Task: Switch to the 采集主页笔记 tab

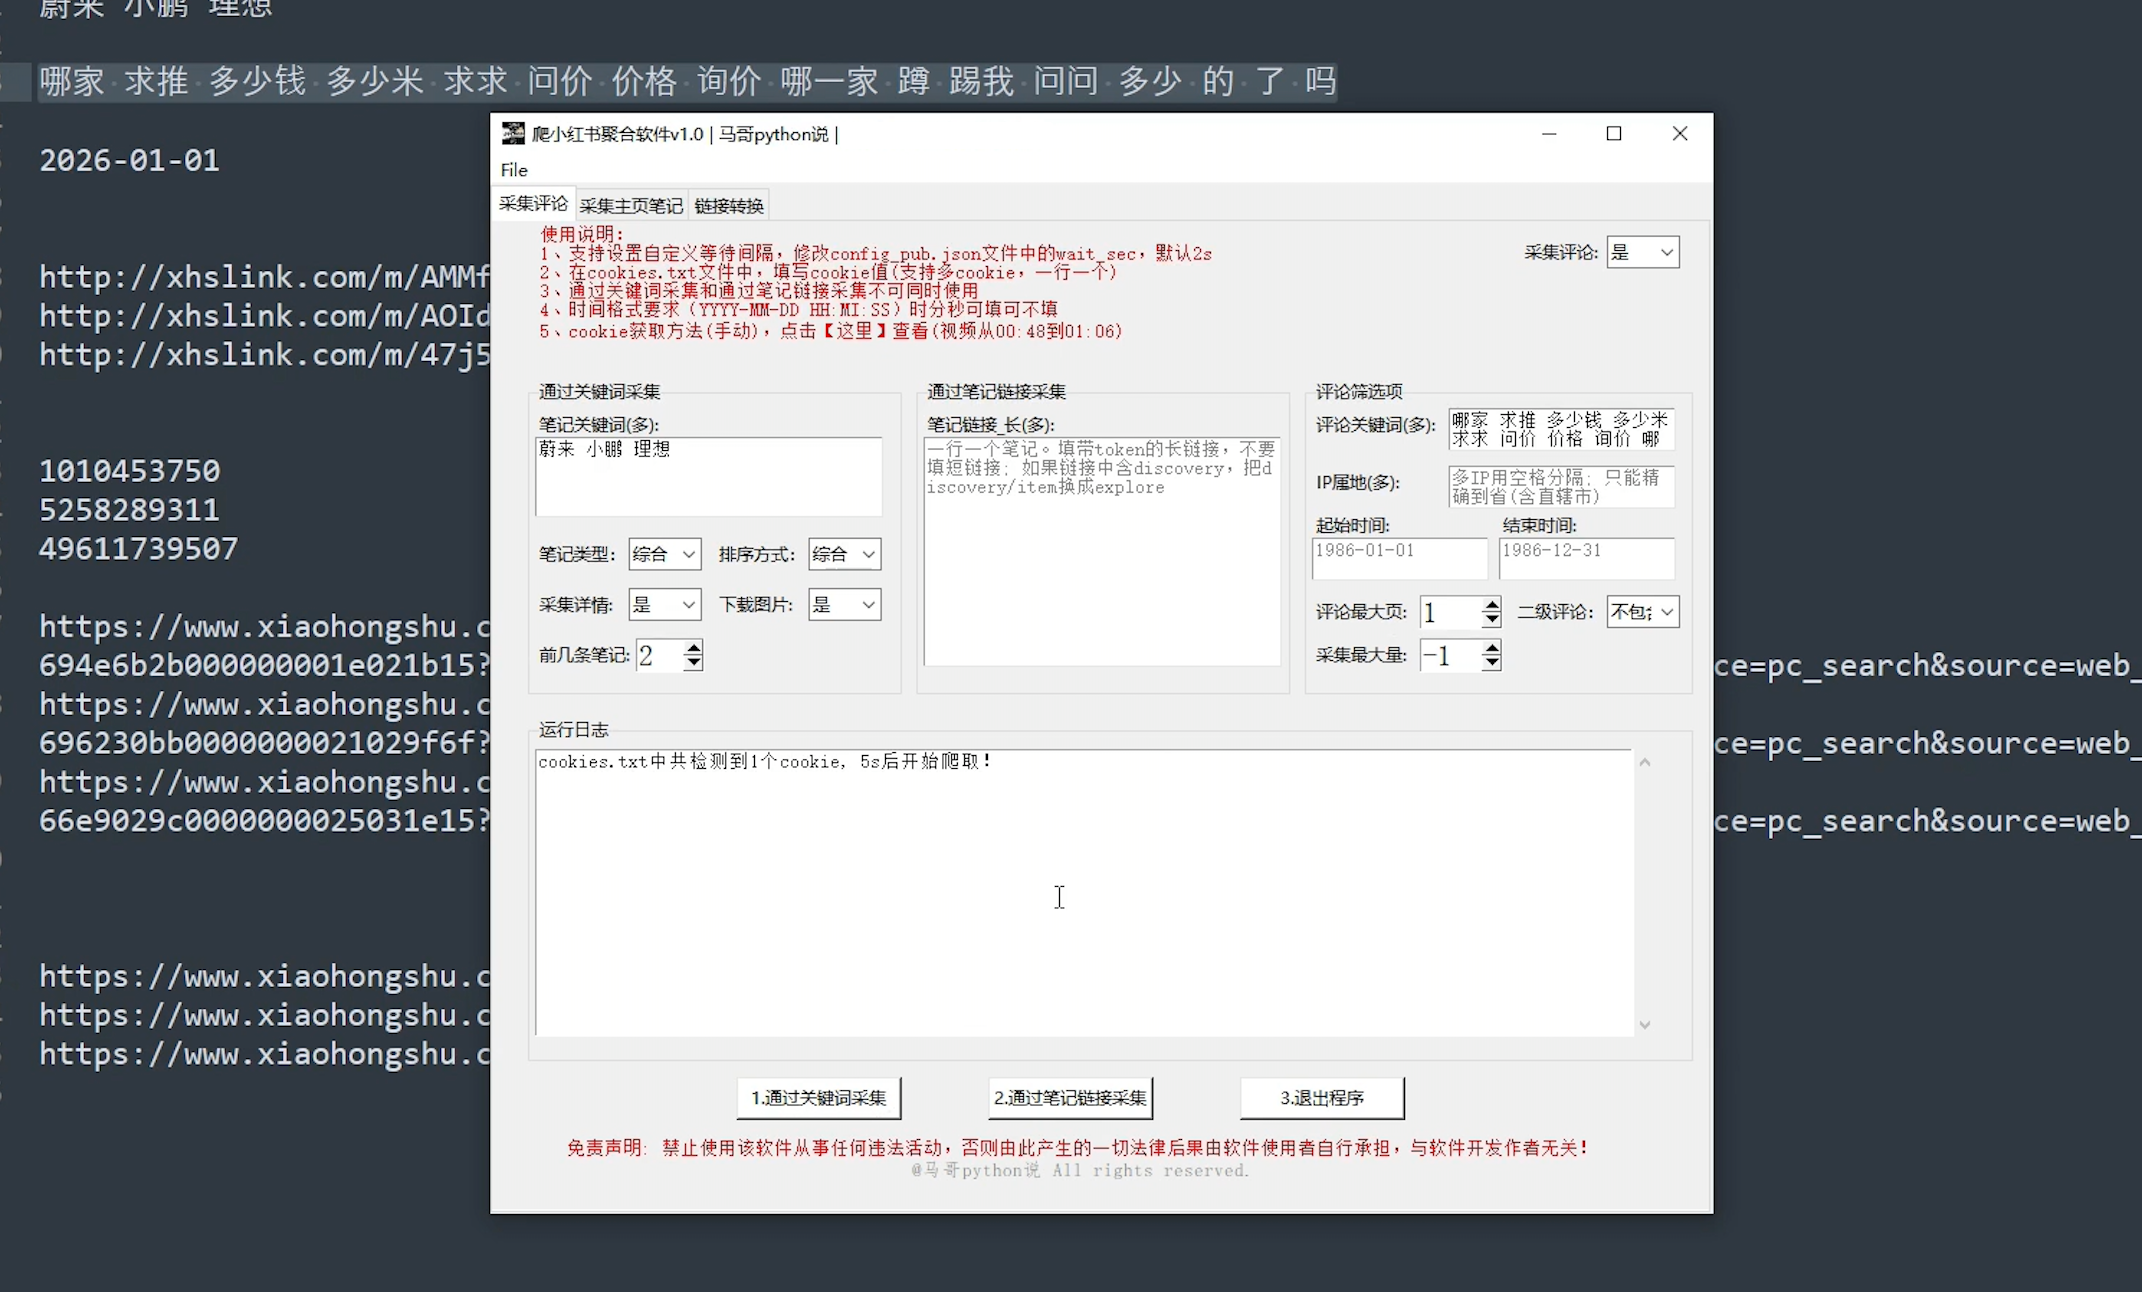Action: (x=630, y=206)
